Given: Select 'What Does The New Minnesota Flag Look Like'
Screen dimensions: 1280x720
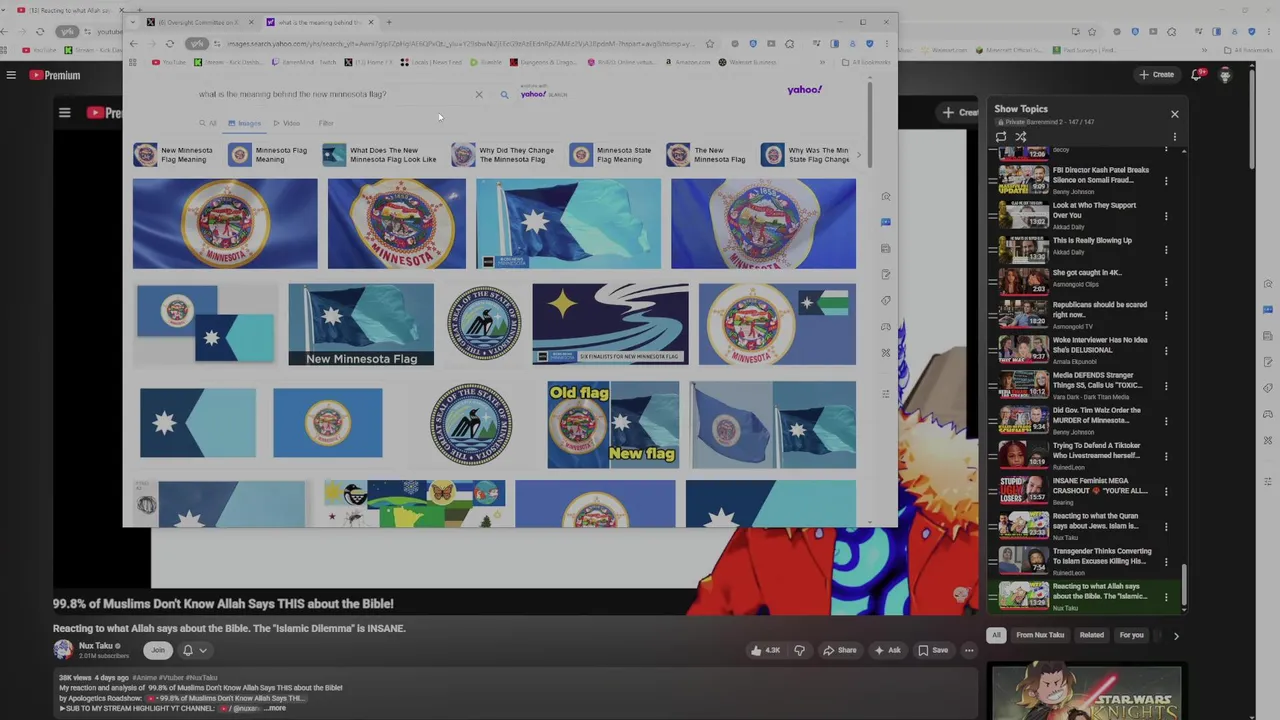Looking at the screenshot, I should pos(381,154).
